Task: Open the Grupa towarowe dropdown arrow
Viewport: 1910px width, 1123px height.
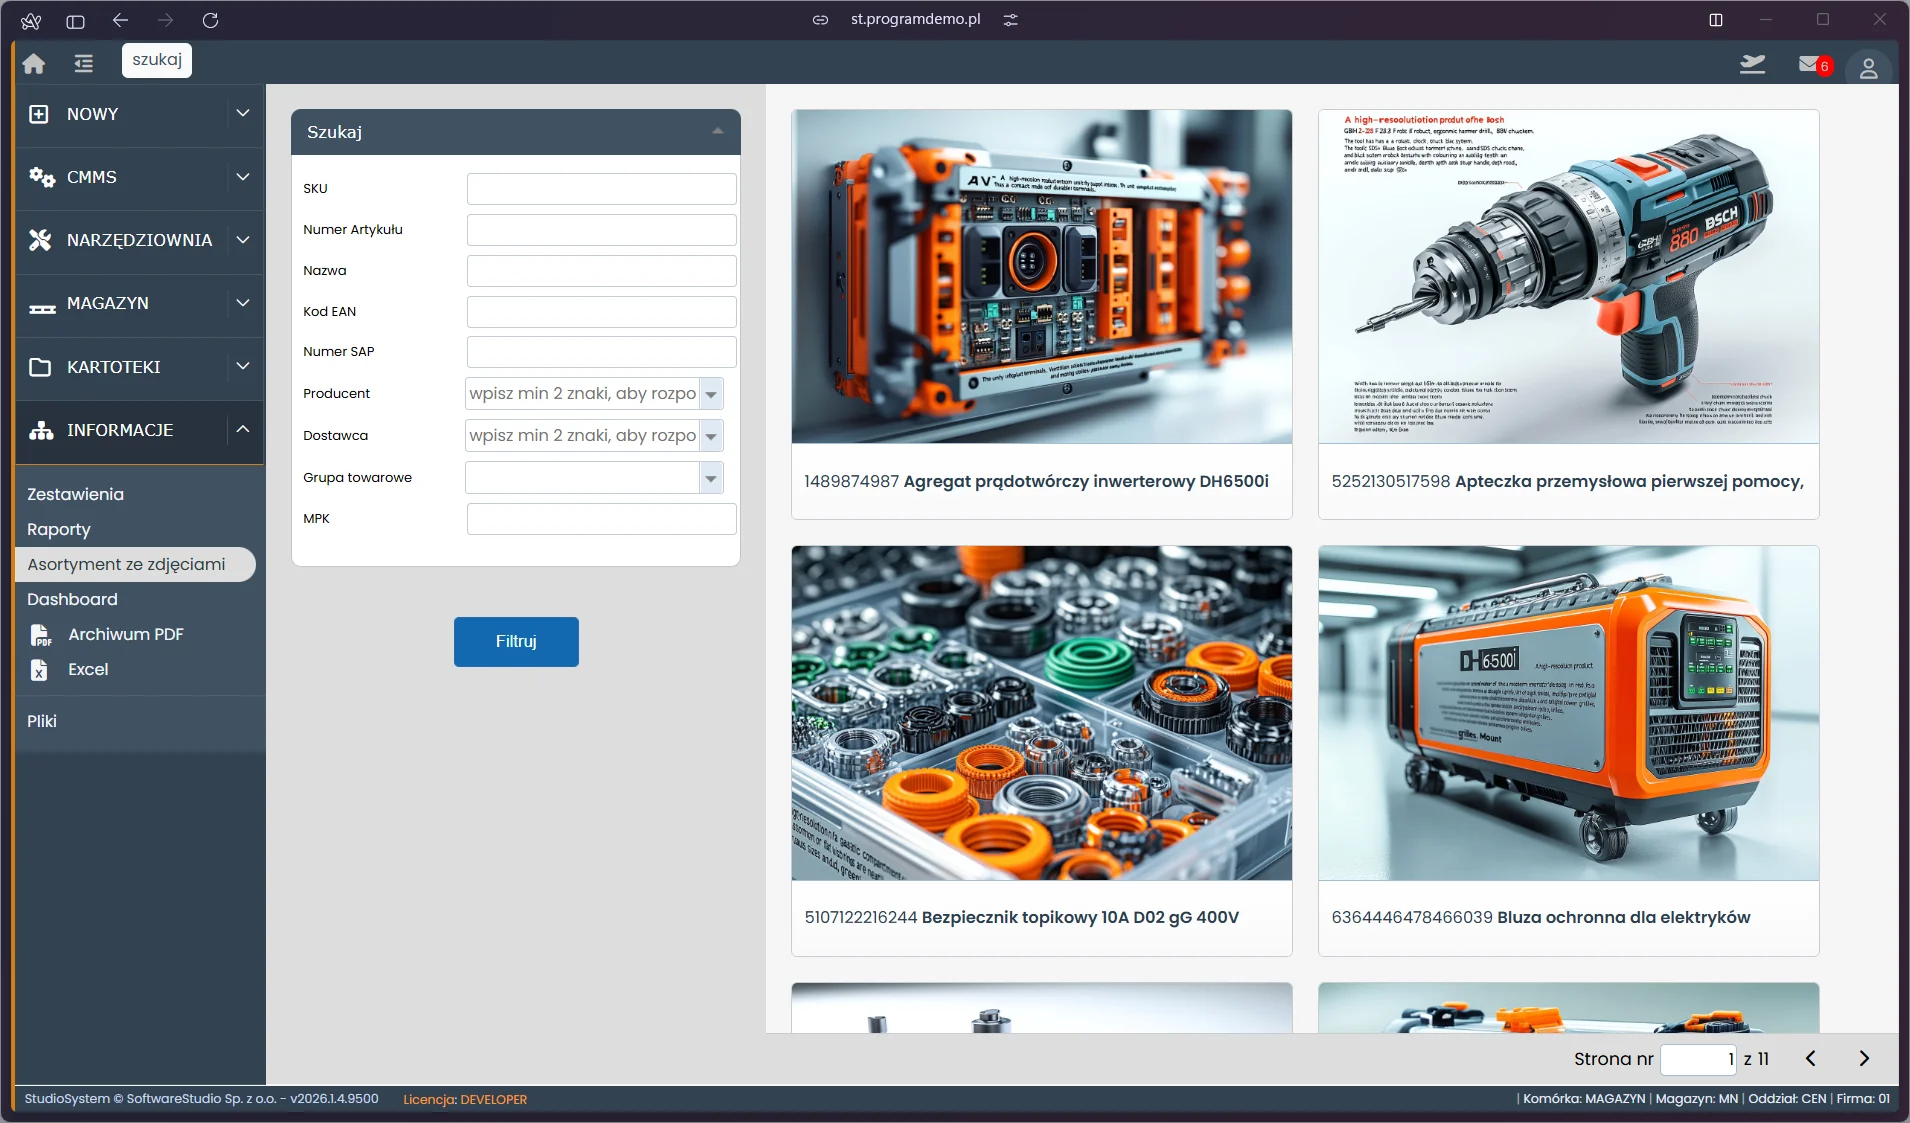Action: pyautogui.click(x=711, y=478)
